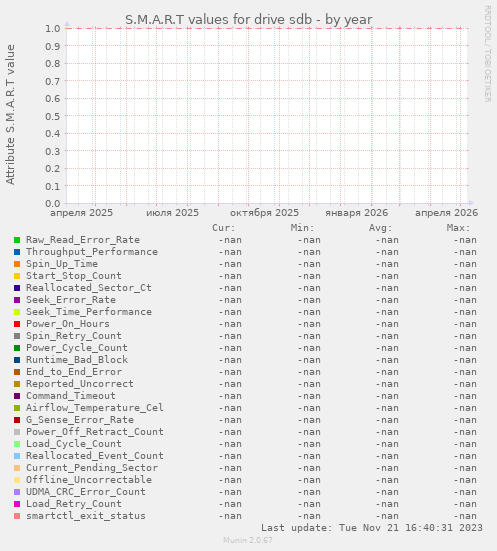Click the Current_Pending_Sector legend label
This screenshot has height=551, width=497.
(92, 468)
